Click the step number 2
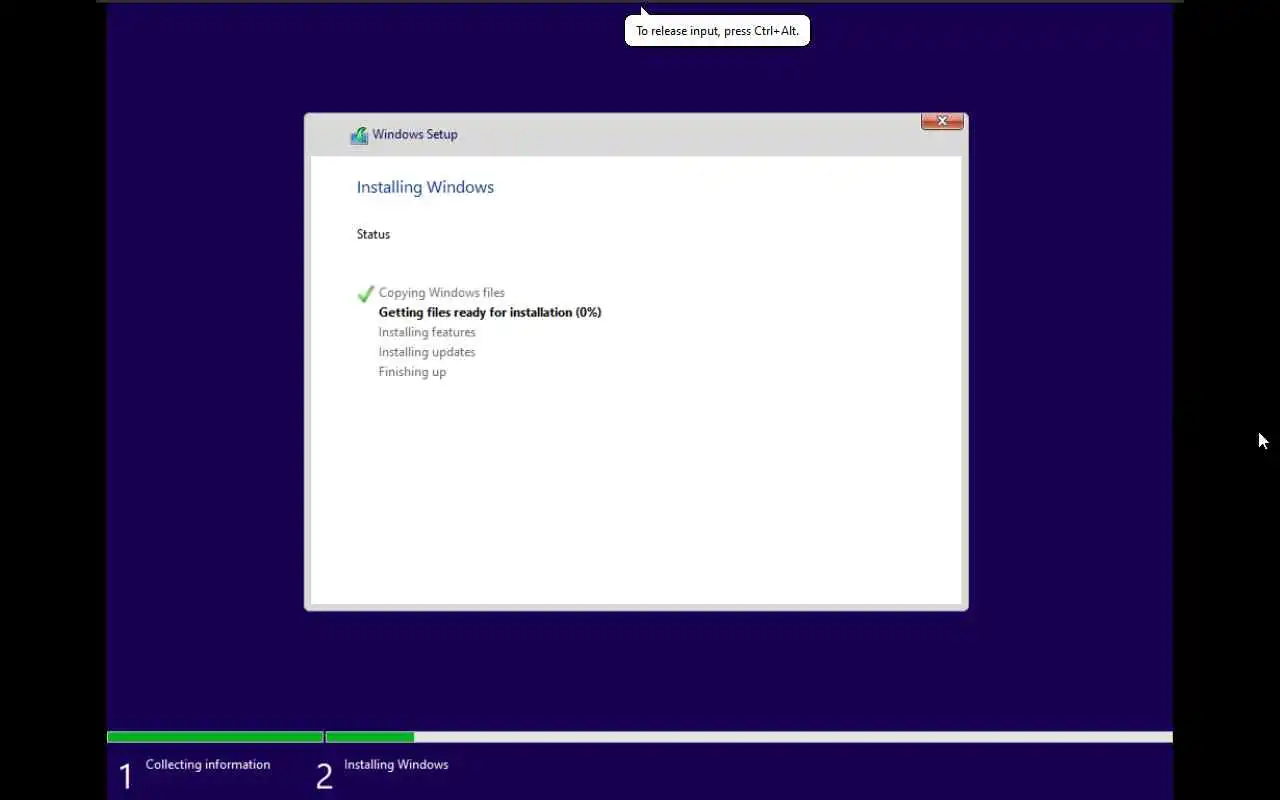Viewport: 1280px width, 800px height. (x=324, y=777)
